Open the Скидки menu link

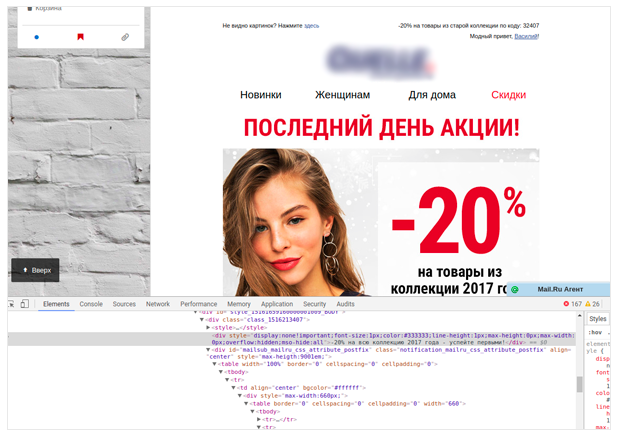pos(509,95)
